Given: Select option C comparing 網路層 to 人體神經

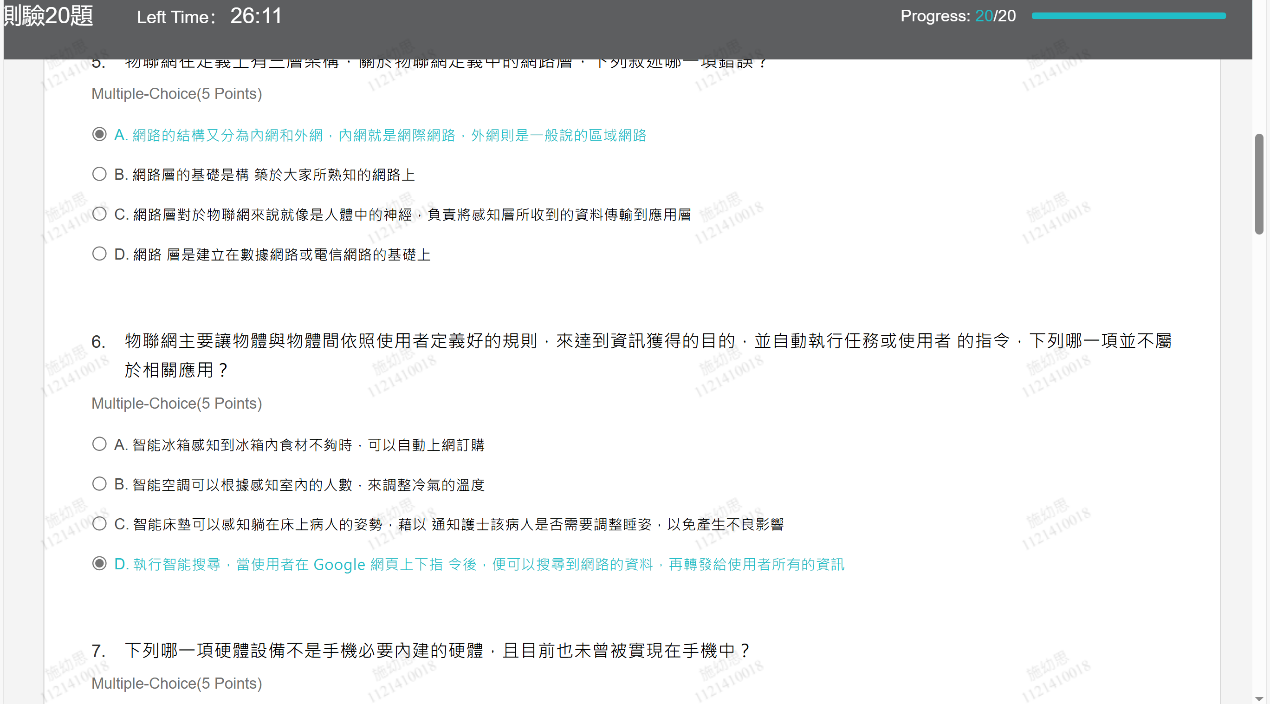Looking at the screenshot, I should pyautogui.click(x=99, y=214).
